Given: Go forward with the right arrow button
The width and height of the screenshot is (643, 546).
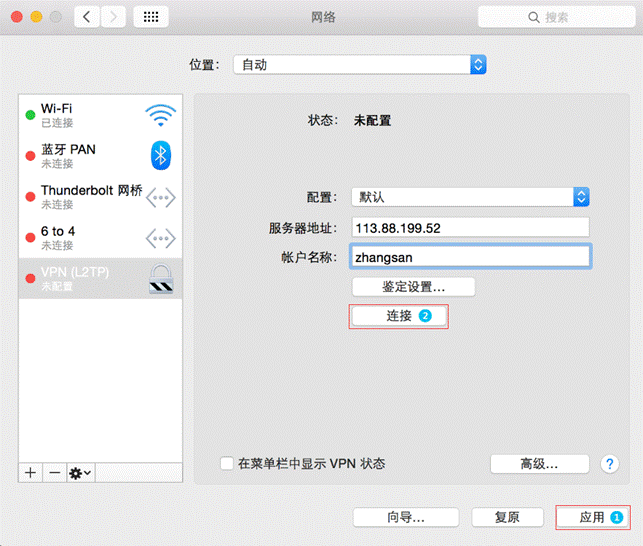Looking at the screenshot, I should 113,17.
